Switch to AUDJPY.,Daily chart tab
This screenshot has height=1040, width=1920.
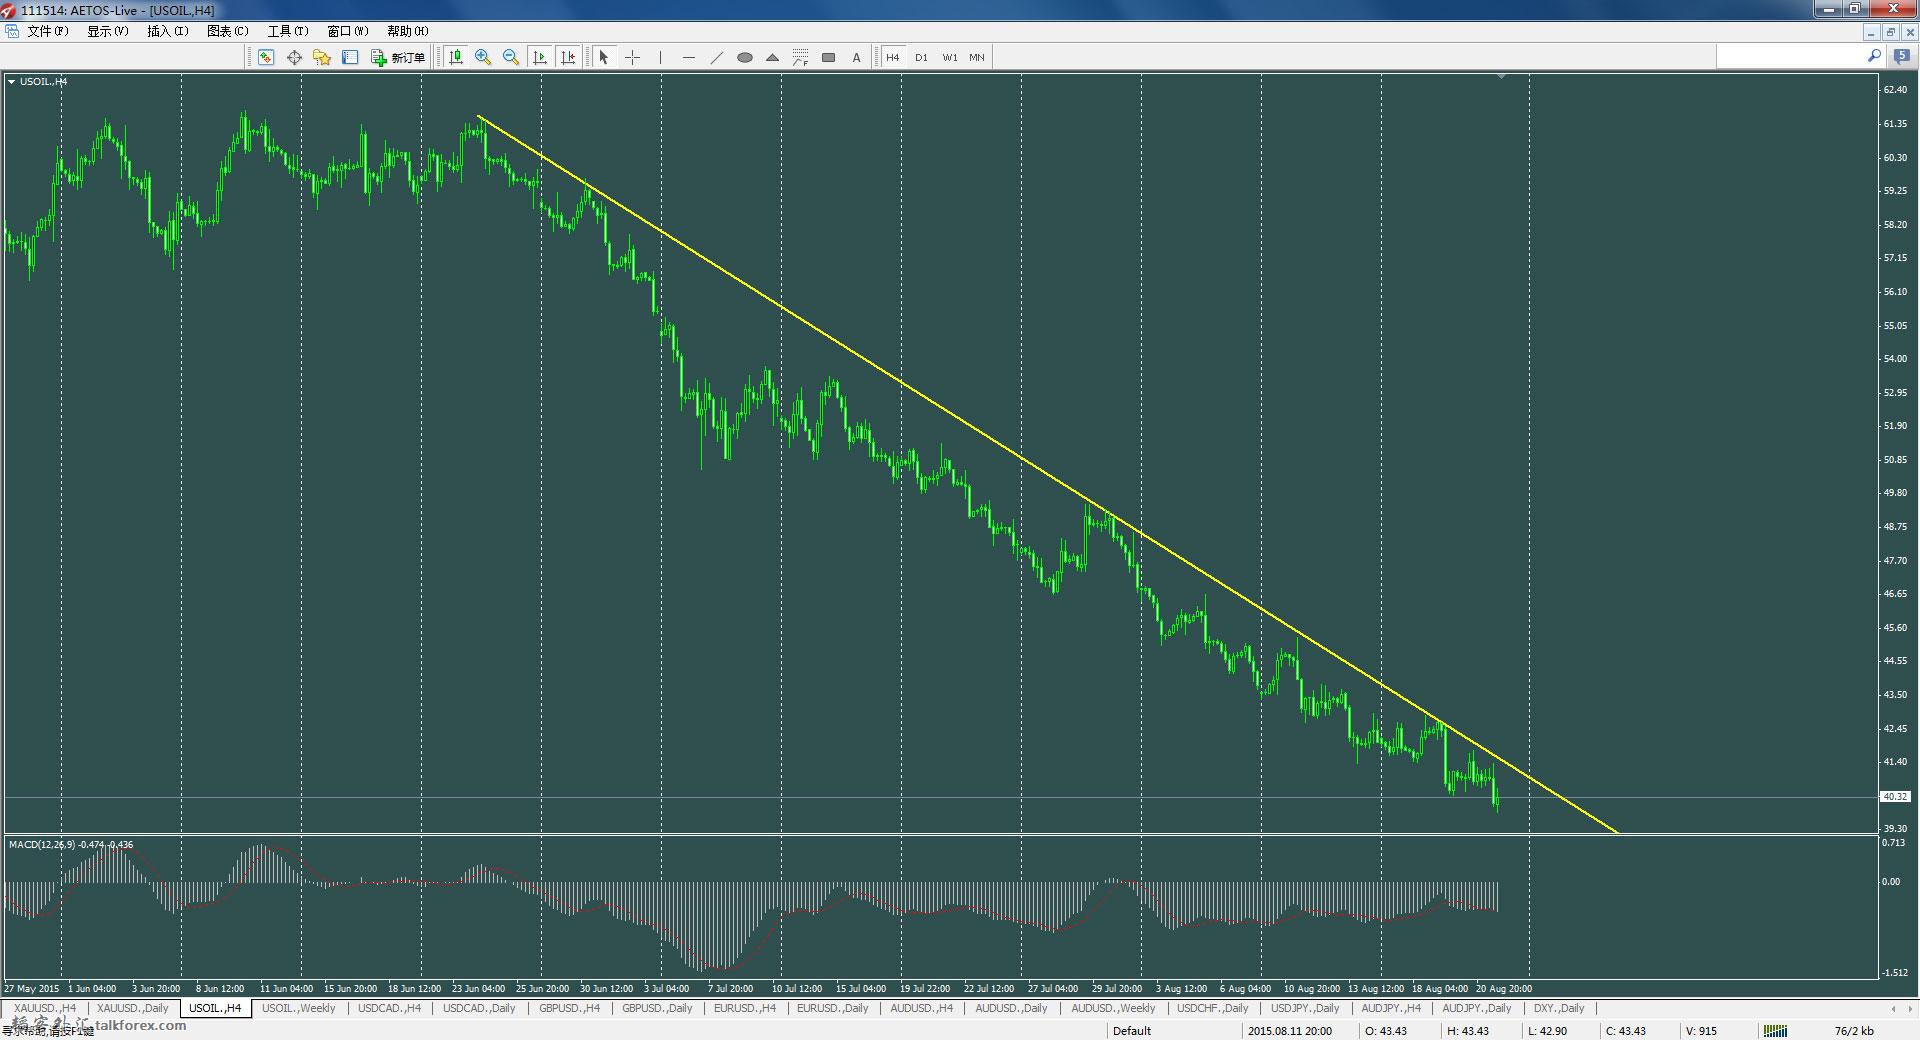click(x=1476, y=1008)
